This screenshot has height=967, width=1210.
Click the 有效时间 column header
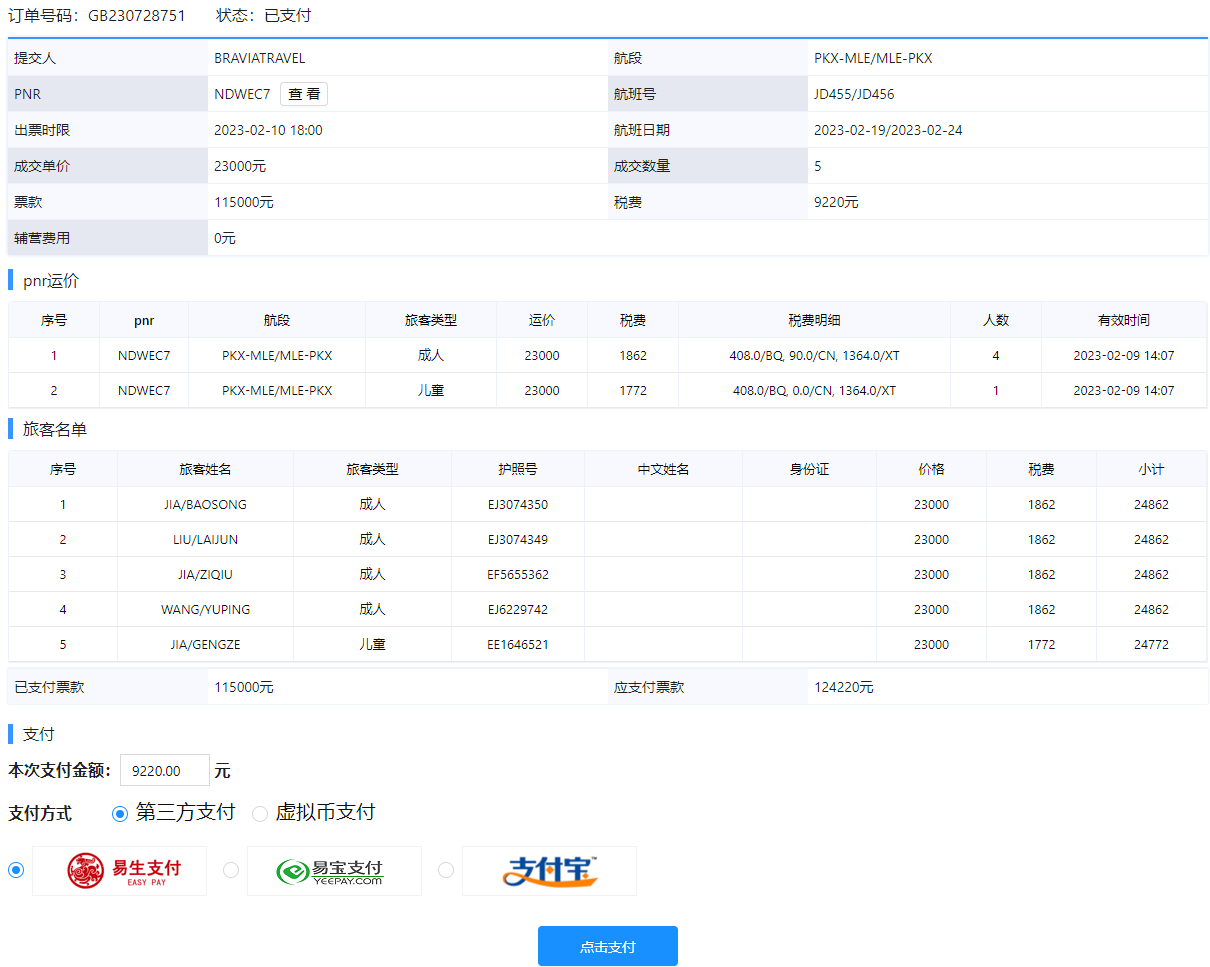pyautogui.click(x=1123, y=321)
